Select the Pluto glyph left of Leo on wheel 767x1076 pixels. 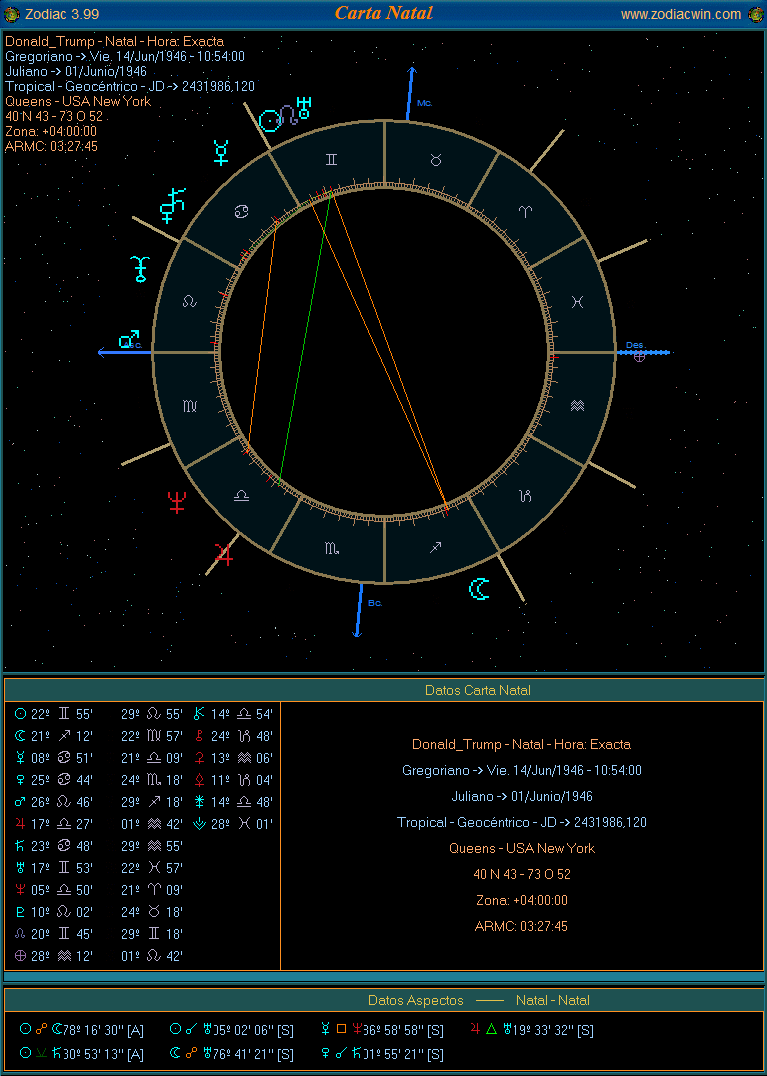141,268
